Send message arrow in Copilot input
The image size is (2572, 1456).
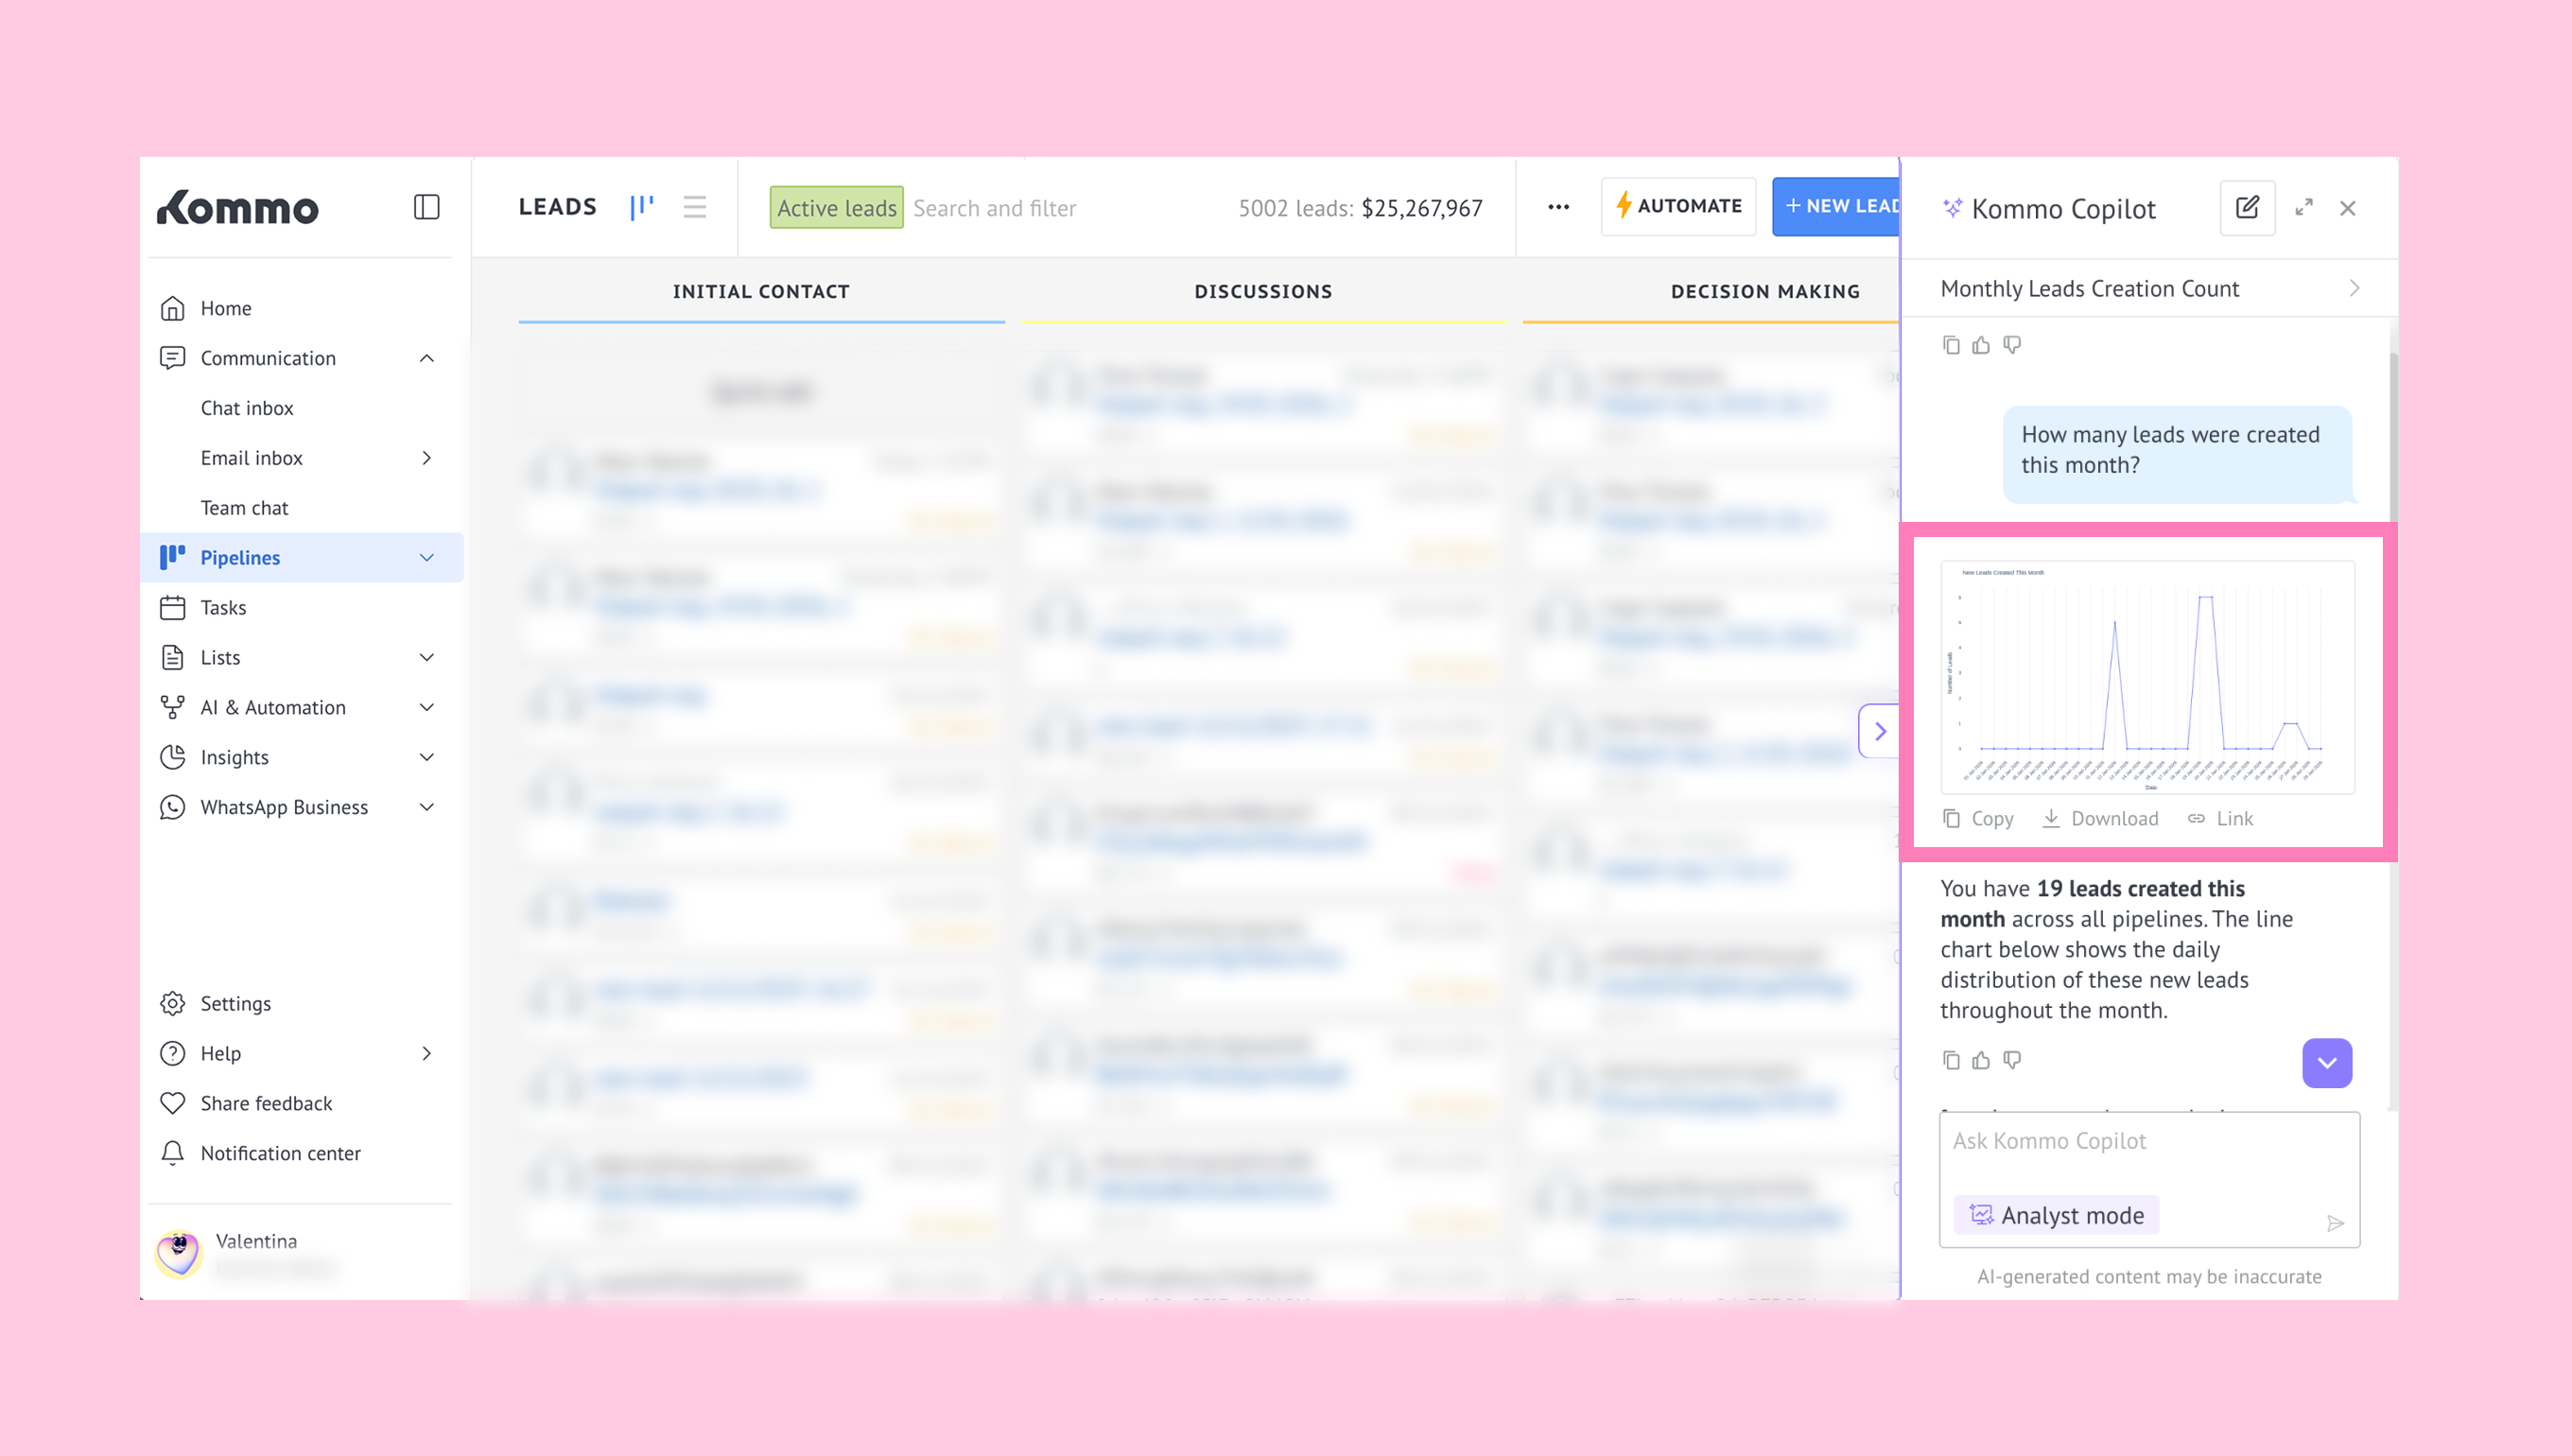coord(2335,1223)
